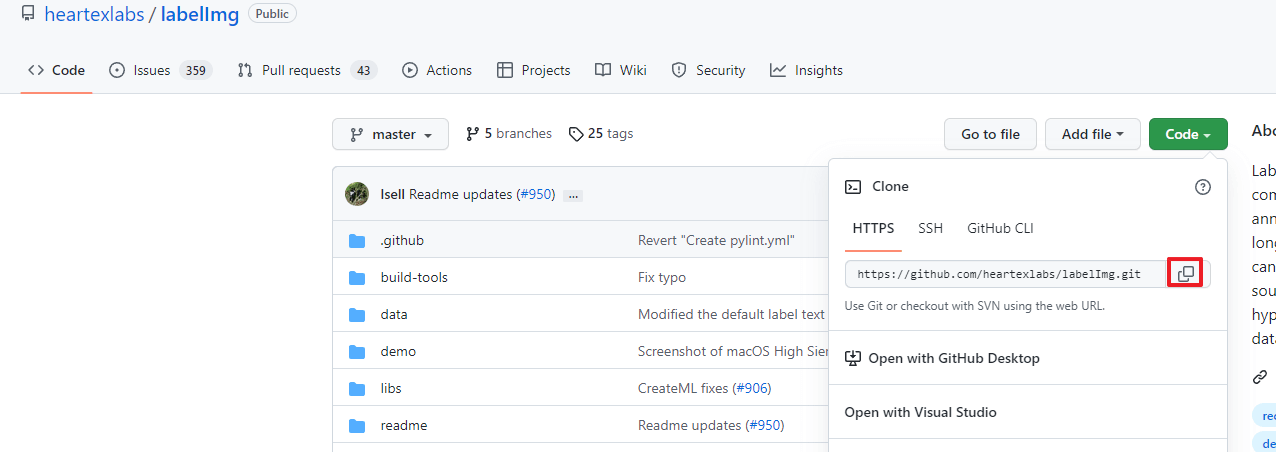Open the Security tab
Image resolution: width=1276 pixels, height=452 pixels.
click(708, 70)
